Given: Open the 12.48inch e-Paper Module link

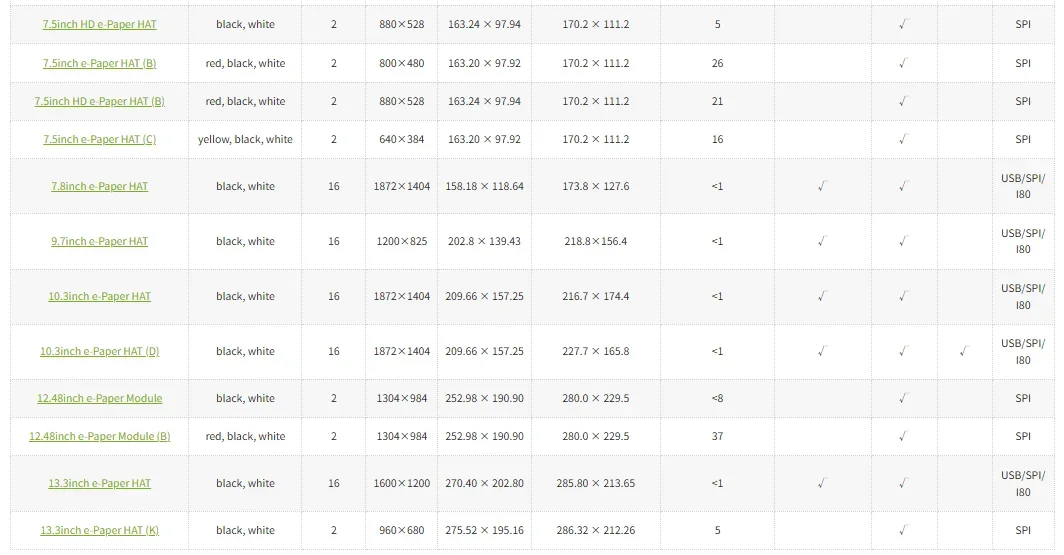Looking at the screenshot, I should pos(99,398).
